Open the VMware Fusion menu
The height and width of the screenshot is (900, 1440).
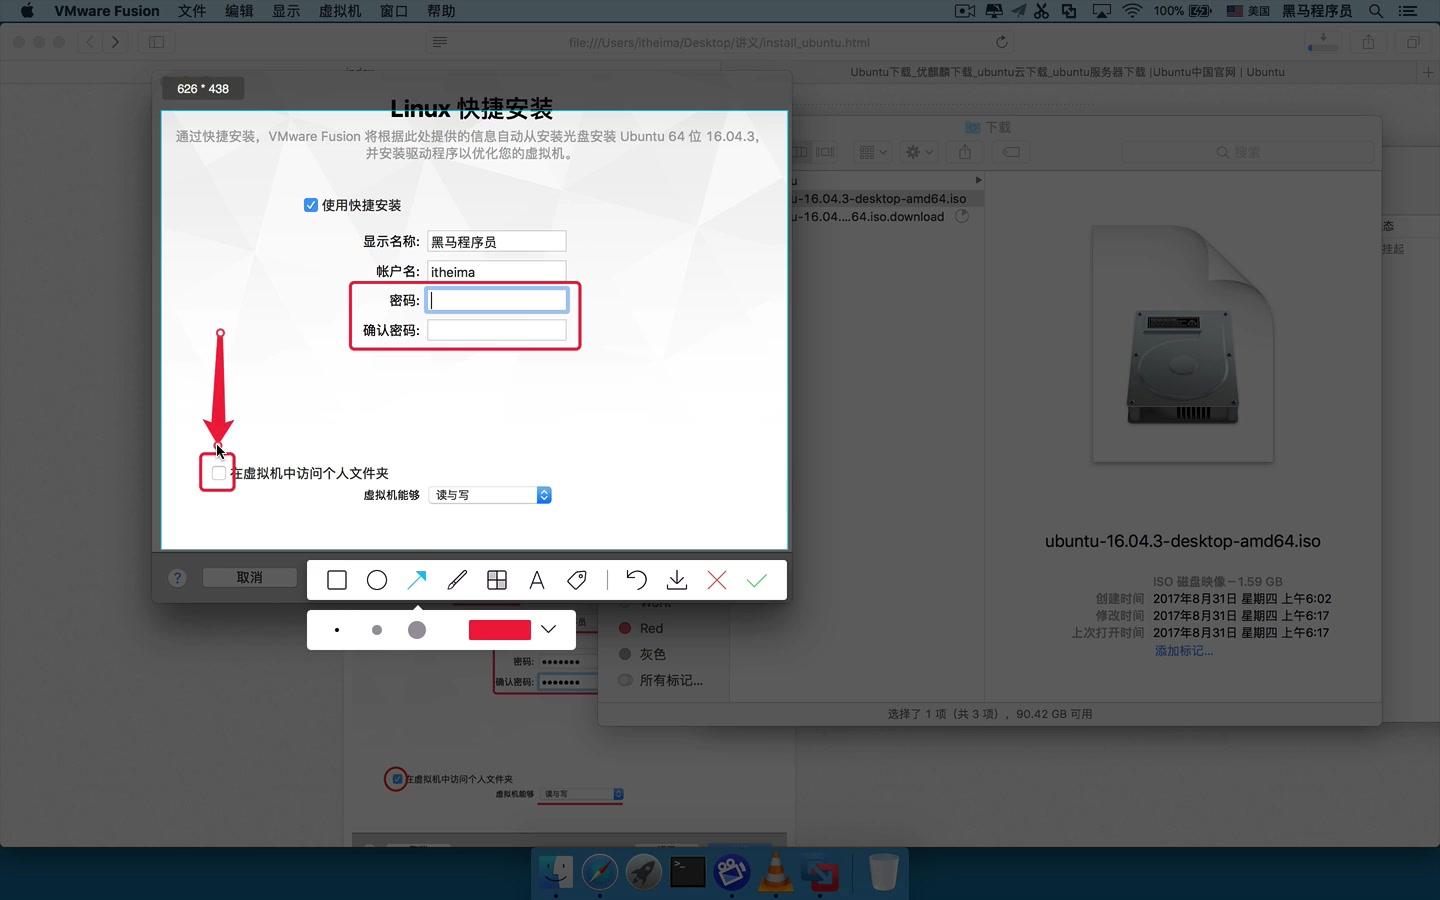tap(107, 11)
